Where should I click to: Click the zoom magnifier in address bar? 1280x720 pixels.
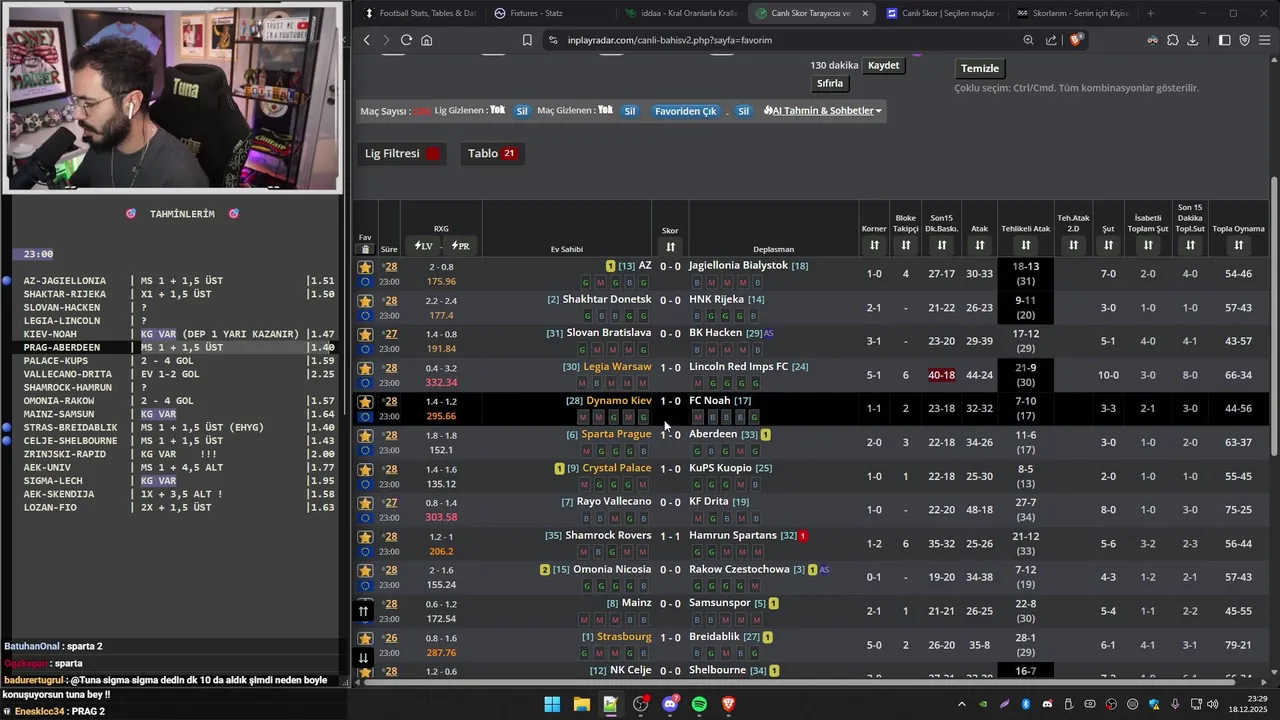(x=1028, y=40)
